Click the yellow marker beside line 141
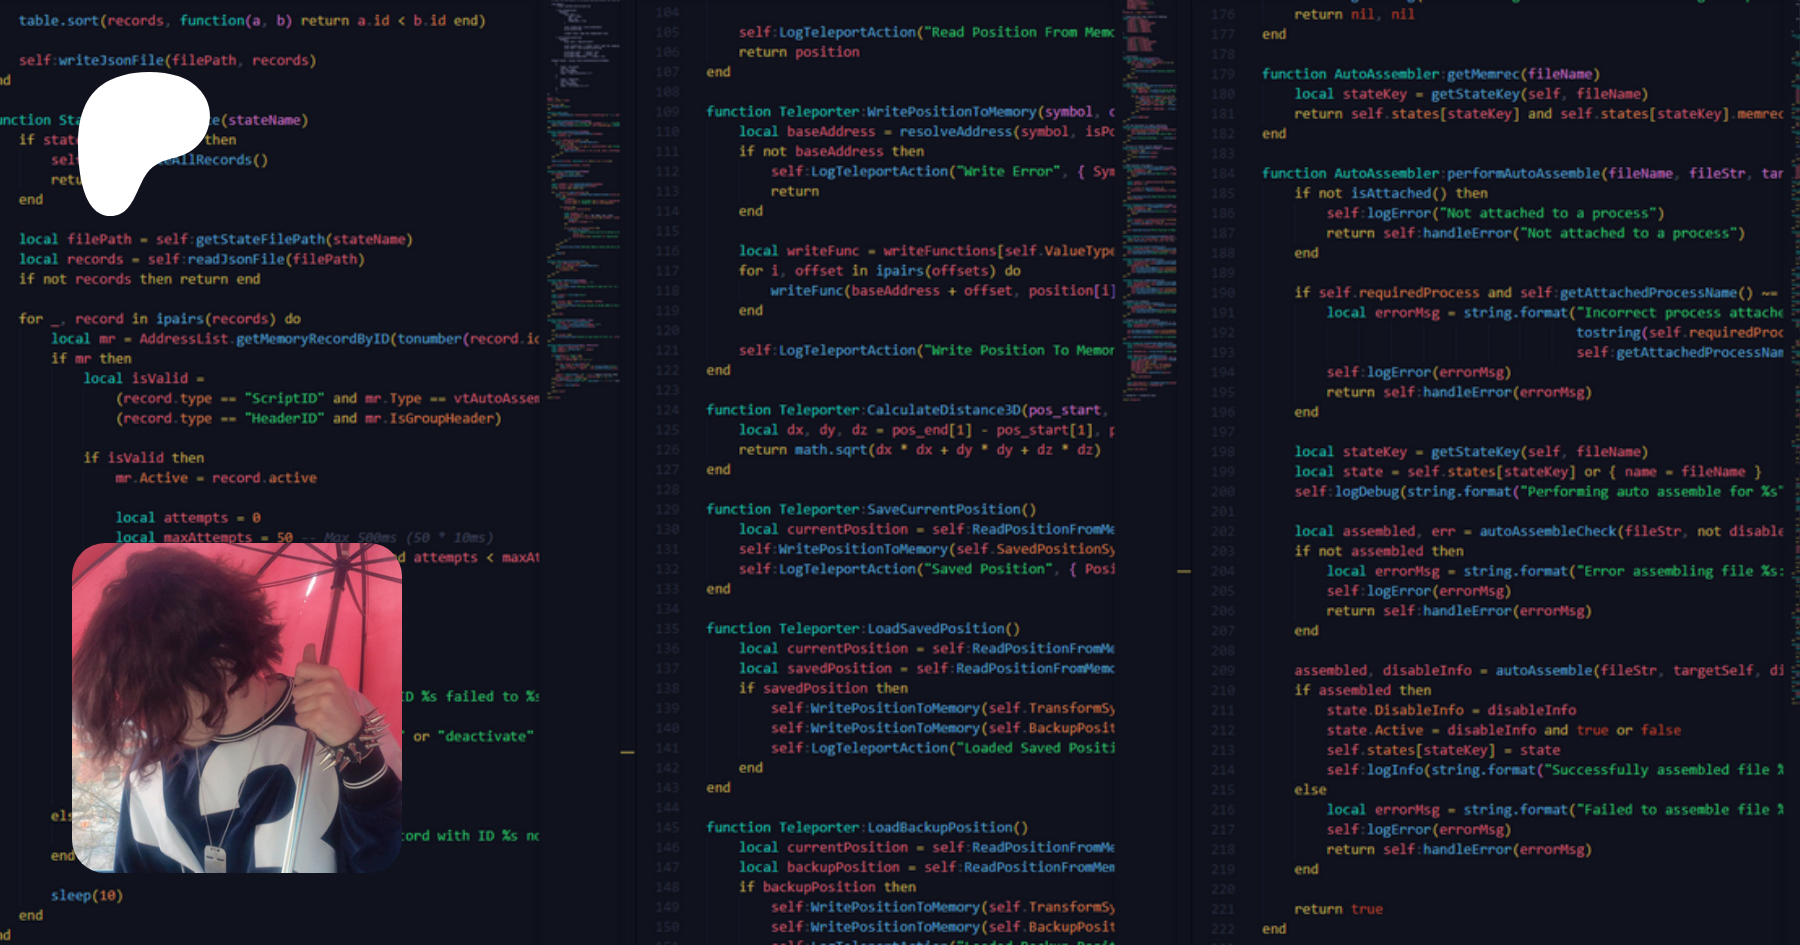The image size is (1800, 945). pos(627,751)
